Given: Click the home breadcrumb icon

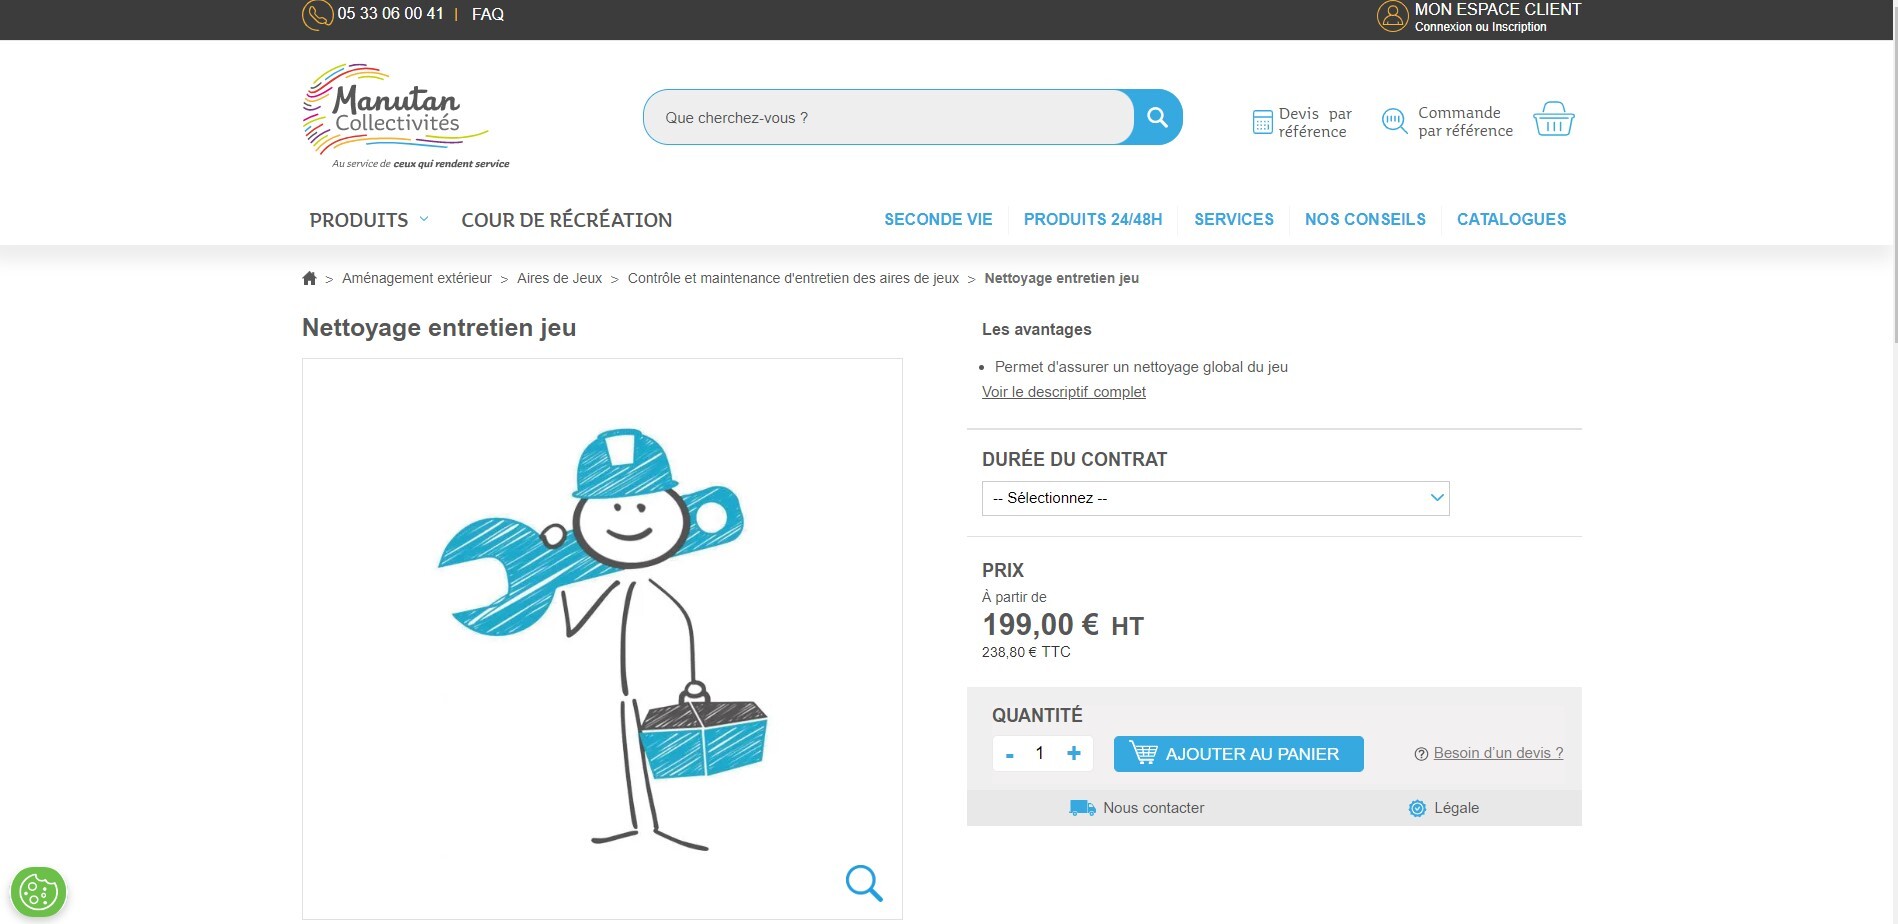Looking at the screenshot, I should point(309,278).
